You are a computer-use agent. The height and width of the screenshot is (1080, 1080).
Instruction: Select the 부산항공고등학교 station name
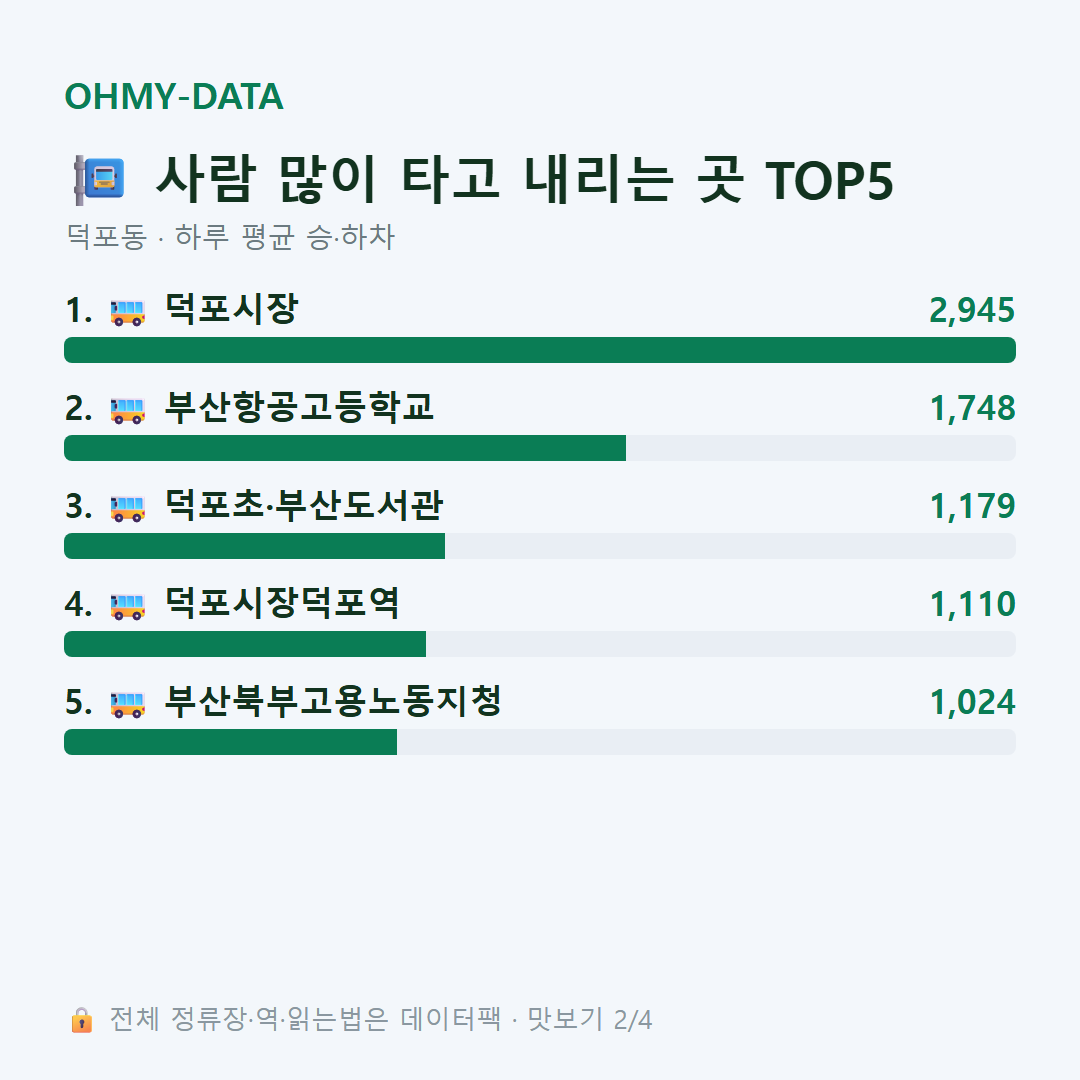[x=299, y=407]
